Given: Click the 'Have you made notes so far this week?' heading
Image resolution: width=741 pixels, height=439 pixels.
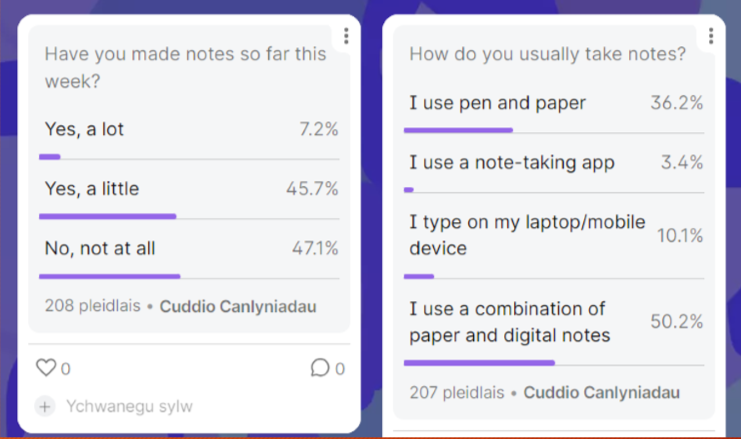Looking at the screenshot, I should point(185,67).
